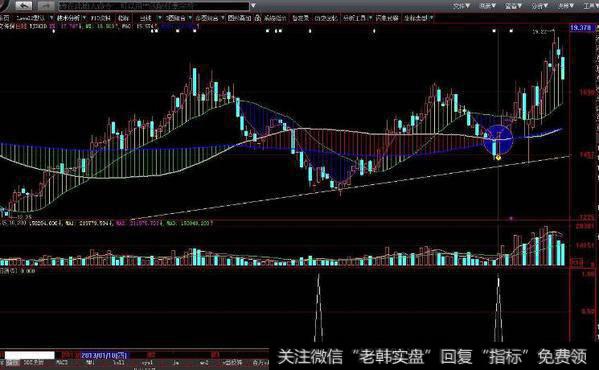Image resolution: width=599 pixels, height=370 pixels.
Task: Expand the arrow next to 技术分析
Action: point(84,18)
